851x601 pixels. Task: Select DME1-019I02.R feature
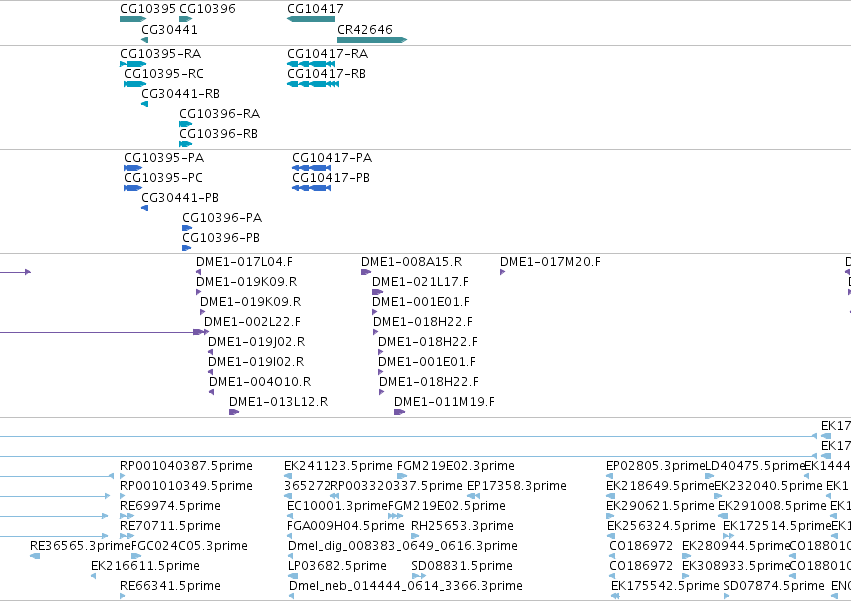tap(211, 372)
